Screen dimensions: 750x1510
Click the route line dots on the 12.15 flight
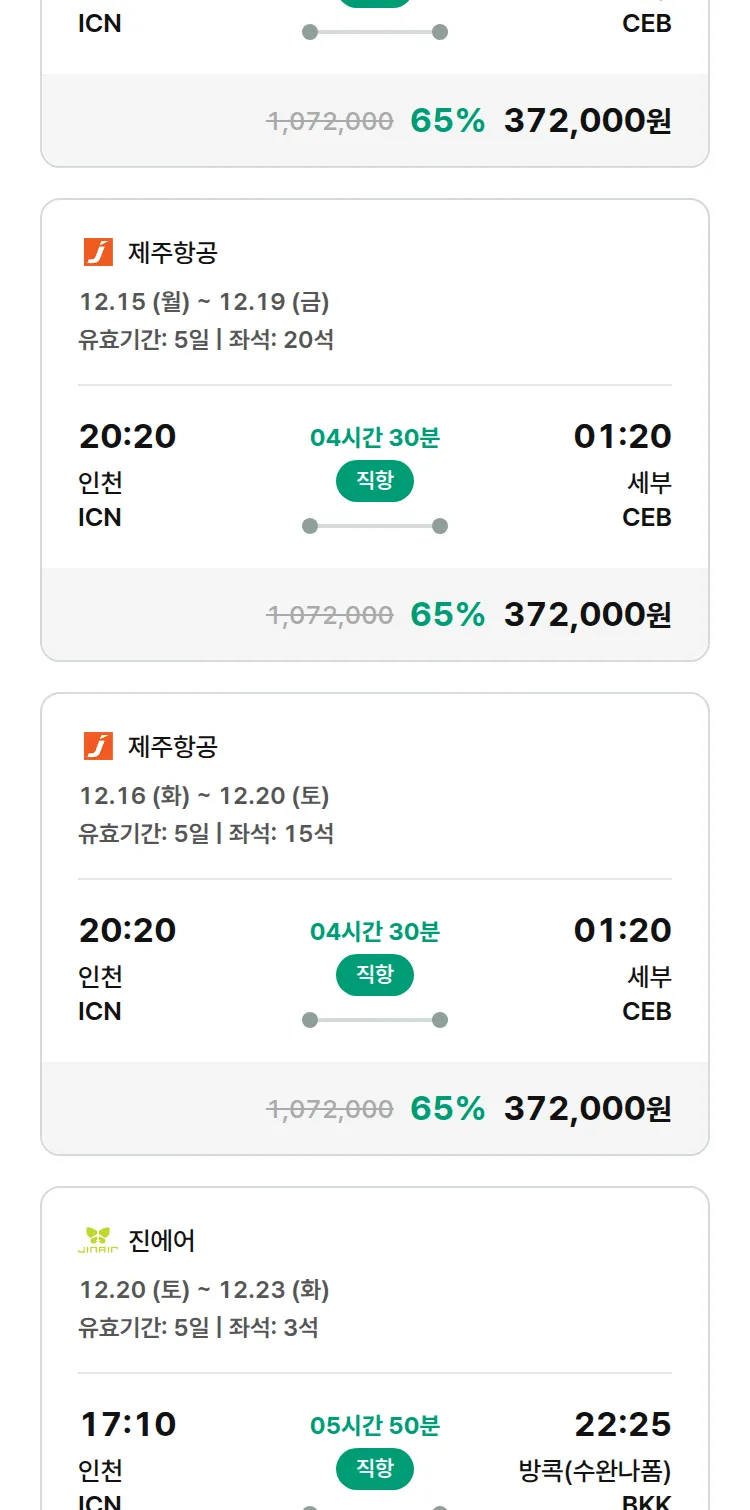(375, 526)
